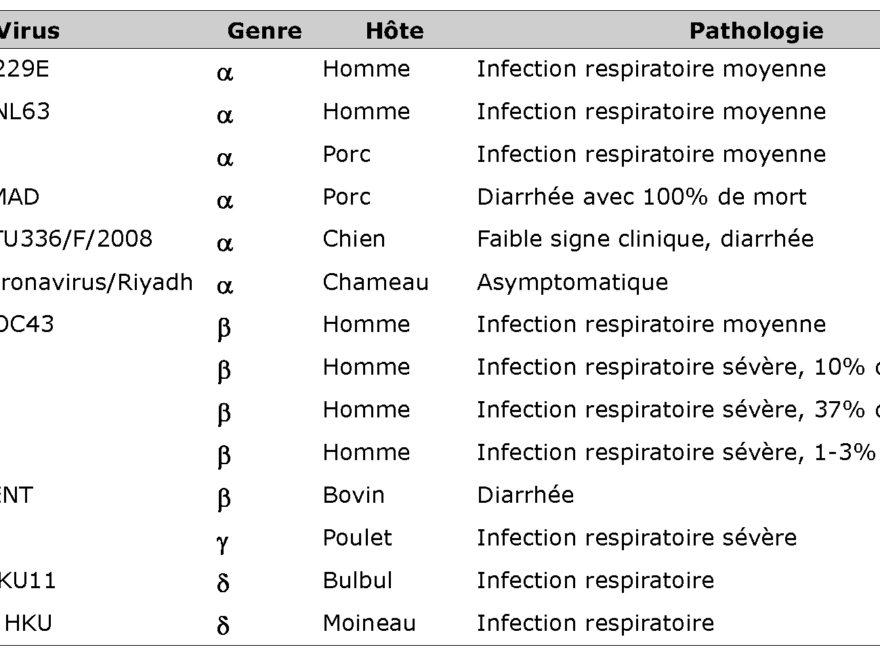880x660 pixels.
Task: Click the "Virus" column header
Action: click(x=29, y=32)
